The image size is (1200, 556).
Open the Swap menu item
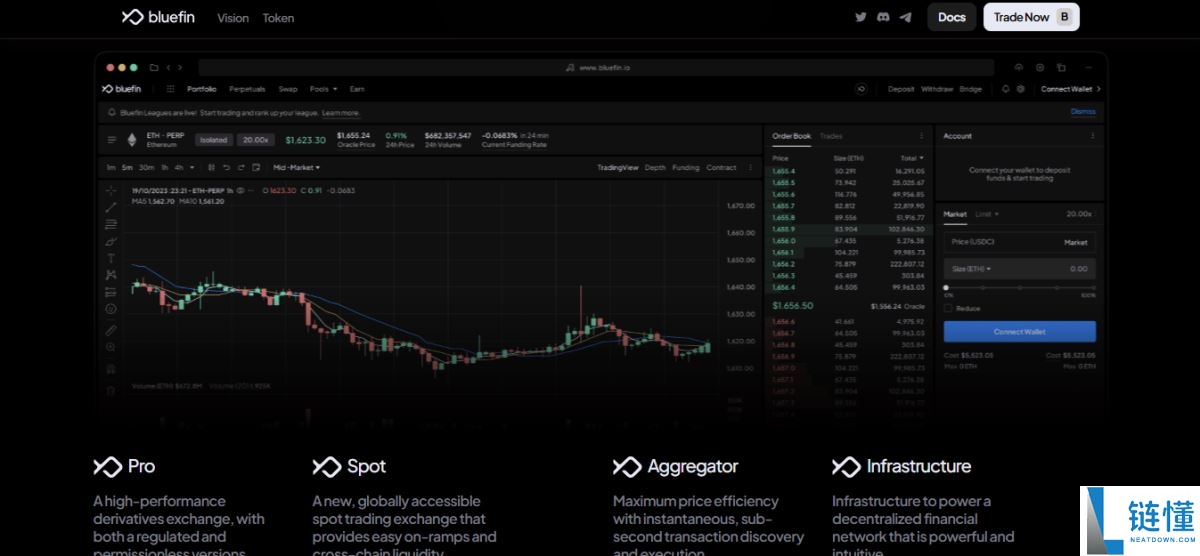[x=288, y=89]
